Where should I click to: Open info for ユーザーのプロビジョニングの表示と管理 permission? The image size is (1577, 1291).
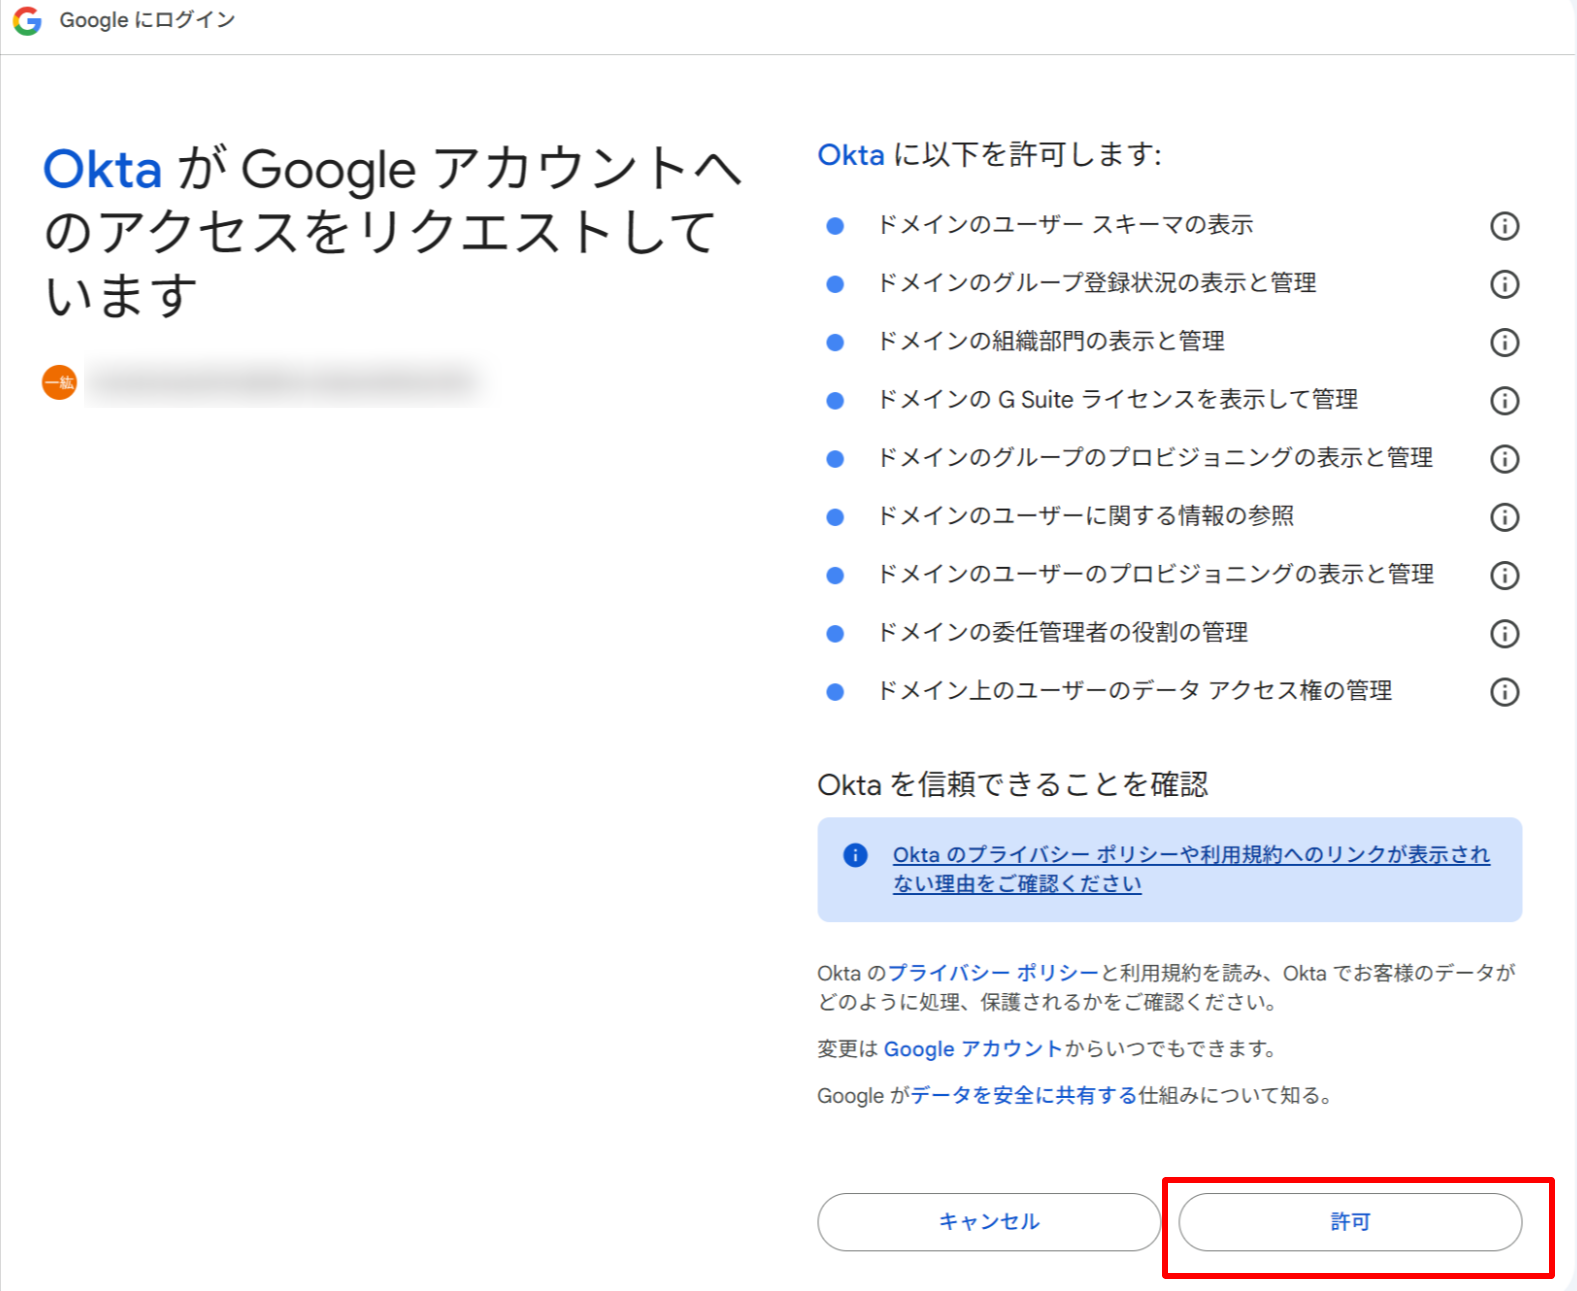[x=1503, y=575]
